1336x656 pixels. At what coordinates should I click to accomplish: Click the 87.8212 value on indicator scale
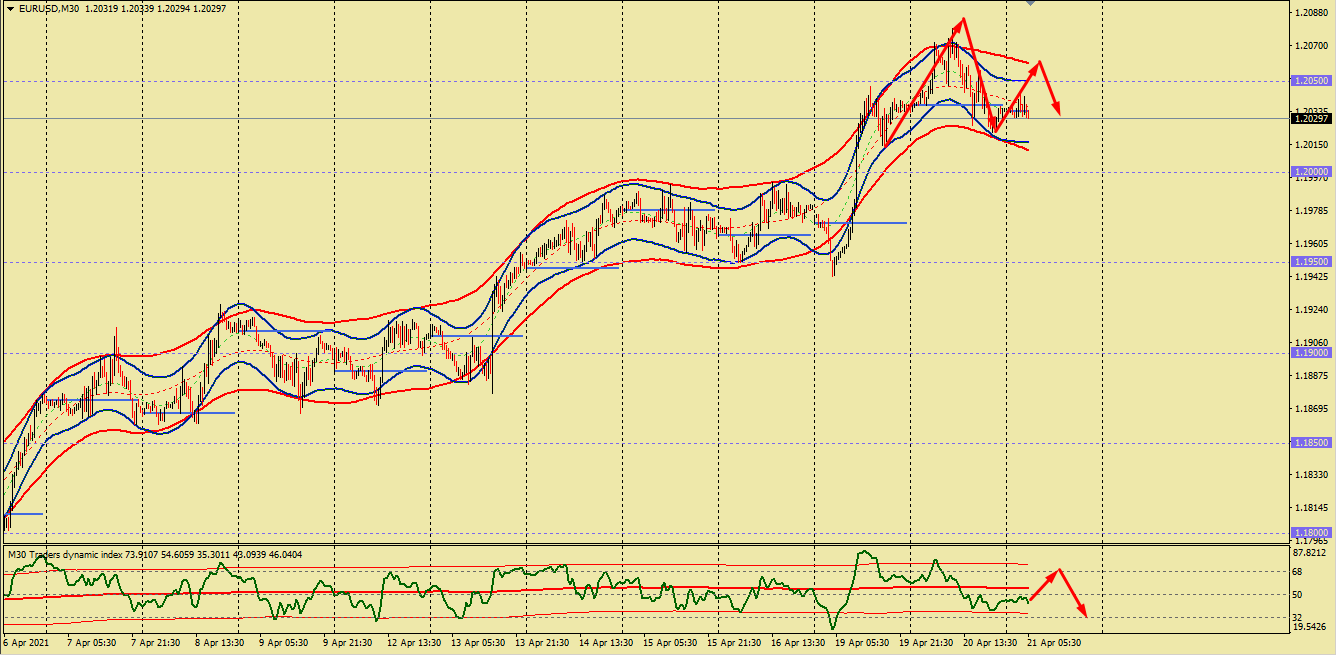[x=1309, y=552]
